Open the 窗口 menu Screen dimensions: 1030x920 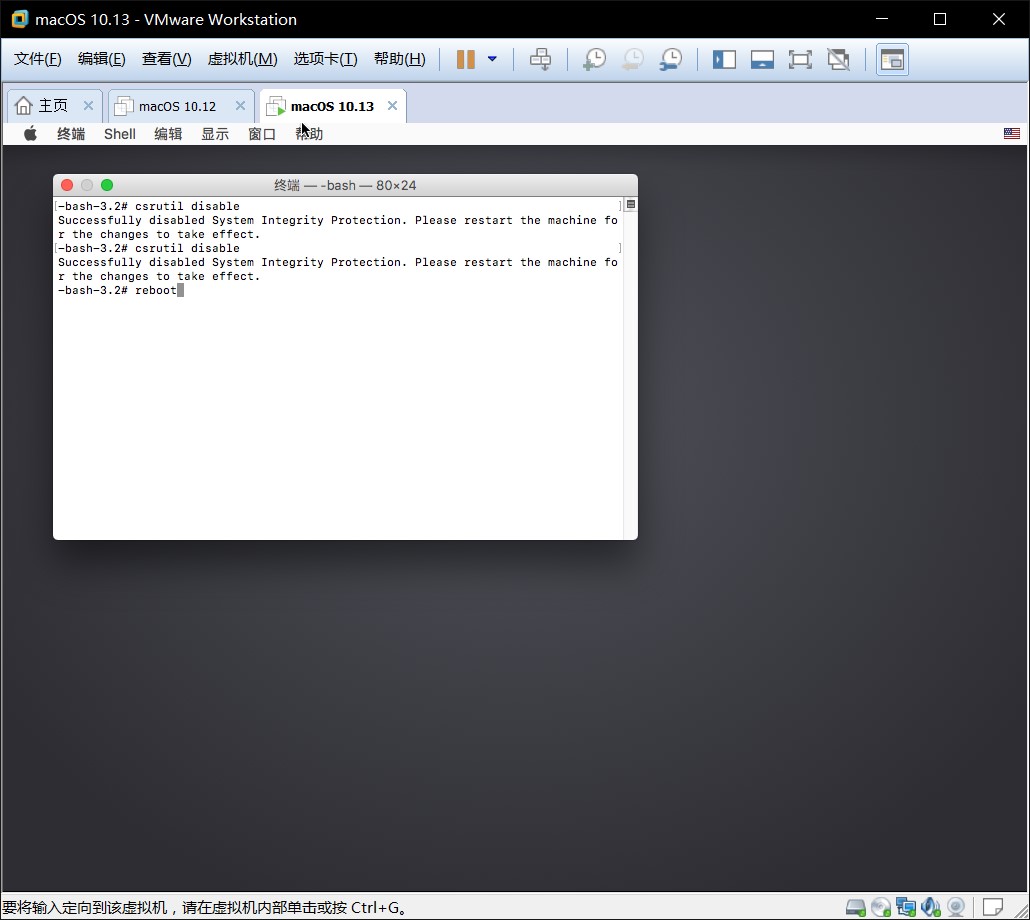pos(262,134)
